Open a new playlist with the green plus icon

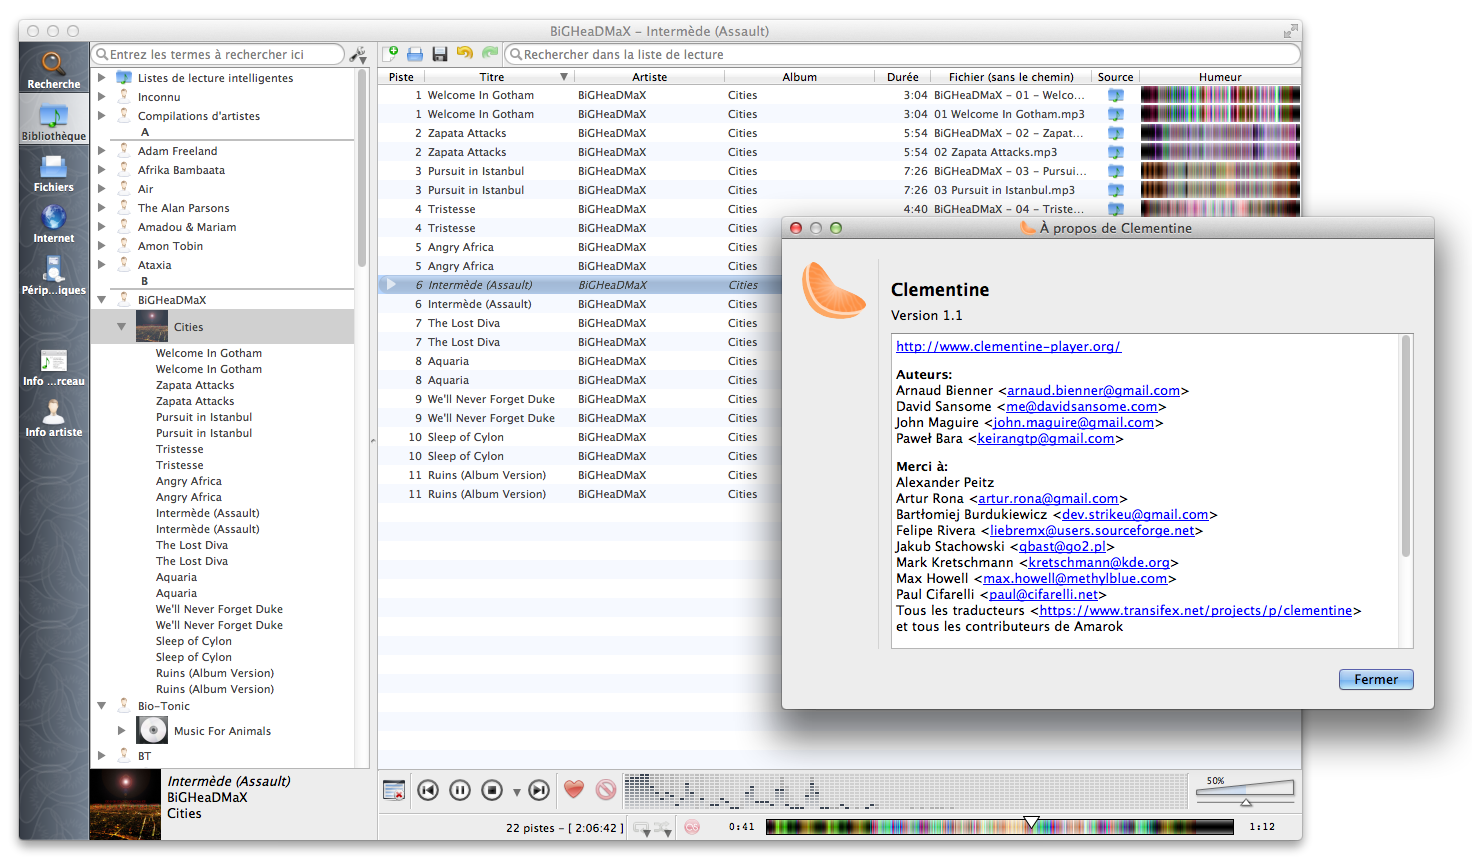tap(392, 53)
